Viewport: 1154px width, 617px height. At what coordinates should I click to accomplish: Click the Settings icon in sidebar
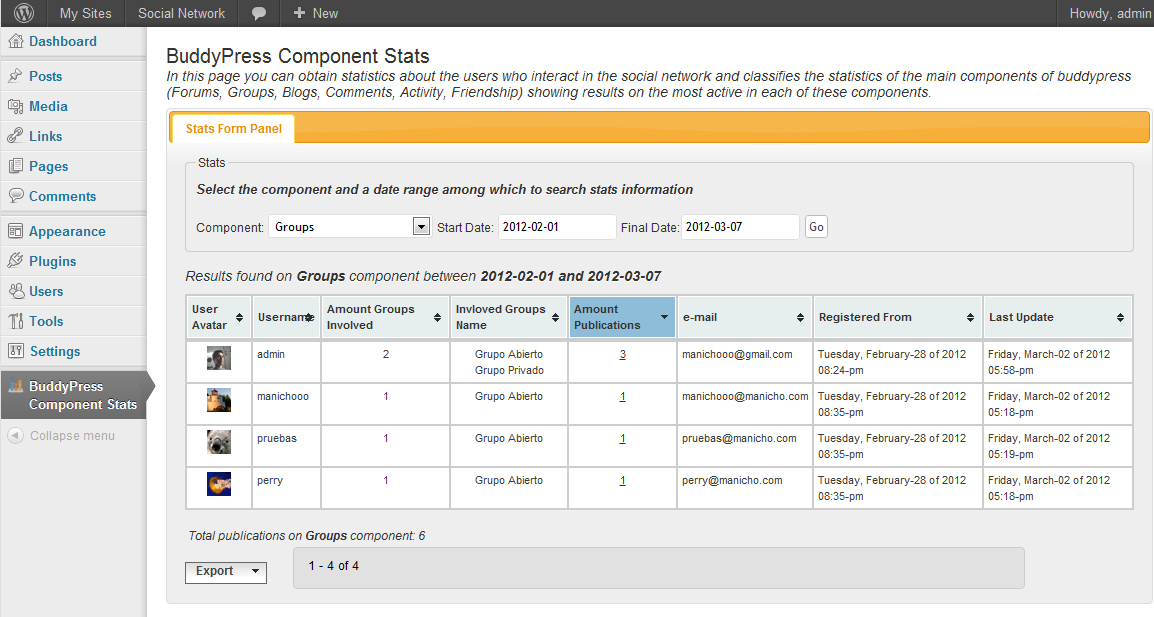pos(15,351)
